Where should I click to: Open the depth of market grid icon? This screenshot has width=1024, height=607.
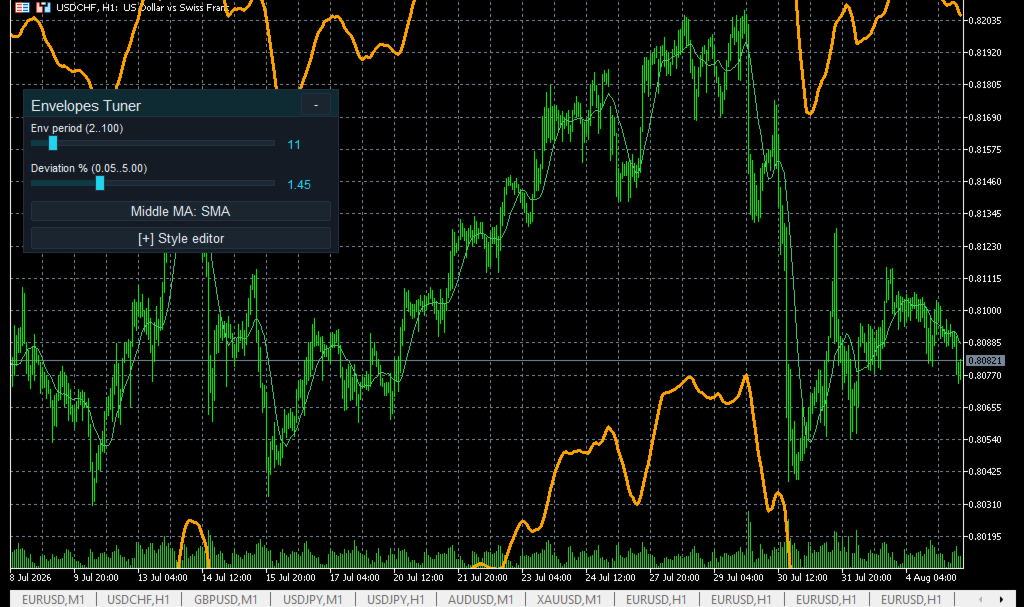pos(22,8)
